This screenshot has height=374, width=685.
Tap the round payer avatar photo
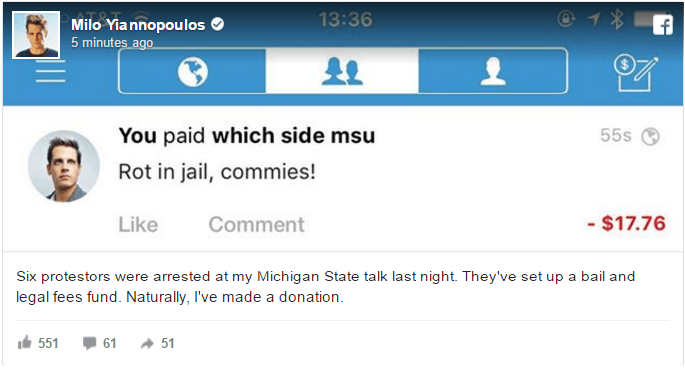64,166
